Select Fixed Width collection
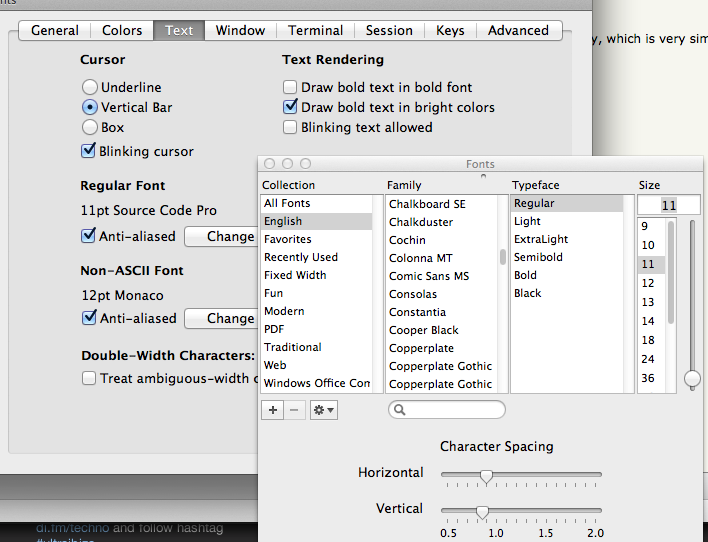708x542 pixels. click(x=316, y=275)
